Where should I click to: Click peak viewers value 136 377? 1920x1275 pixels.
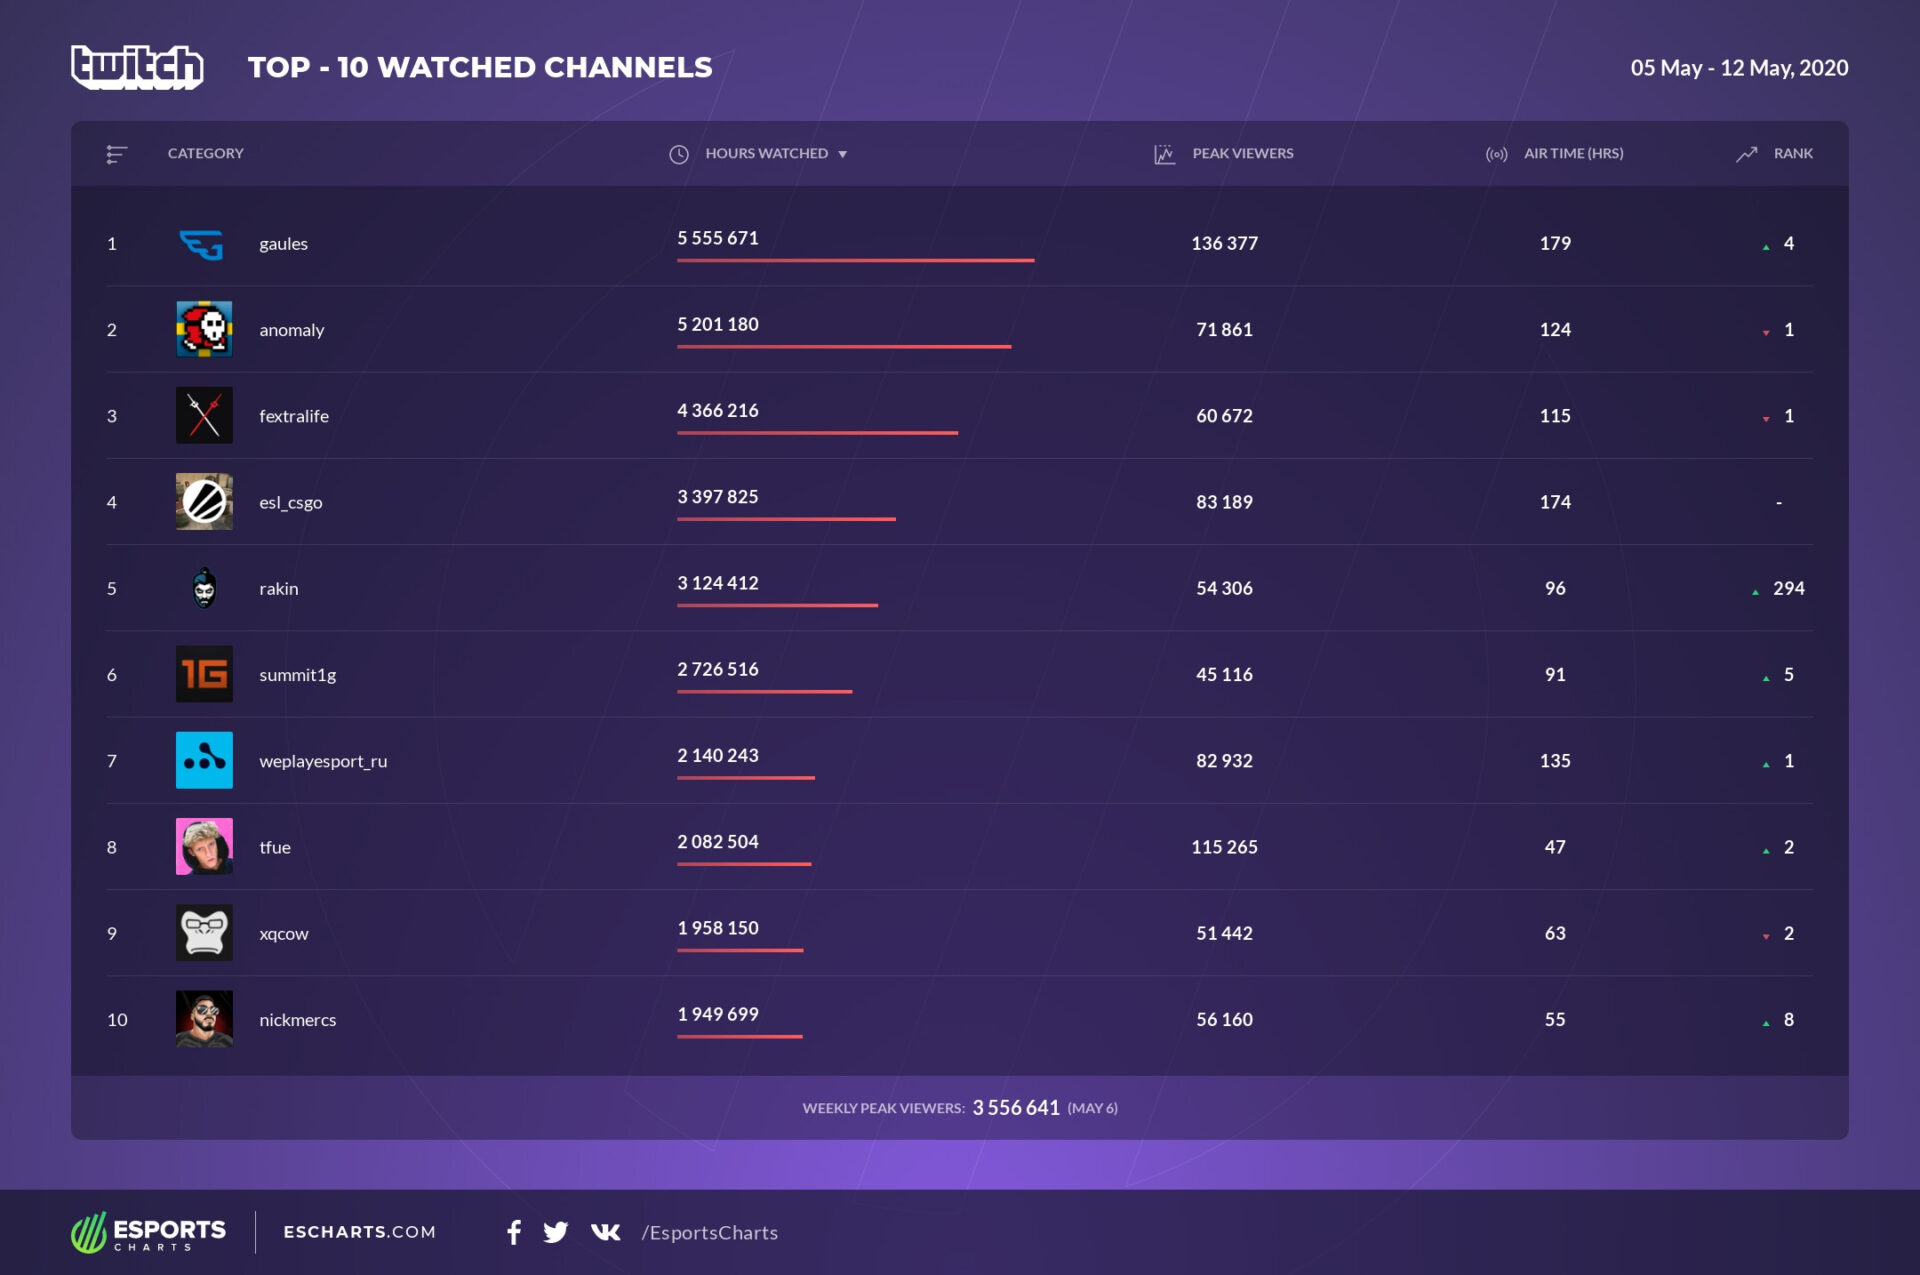coord(1224,243)
